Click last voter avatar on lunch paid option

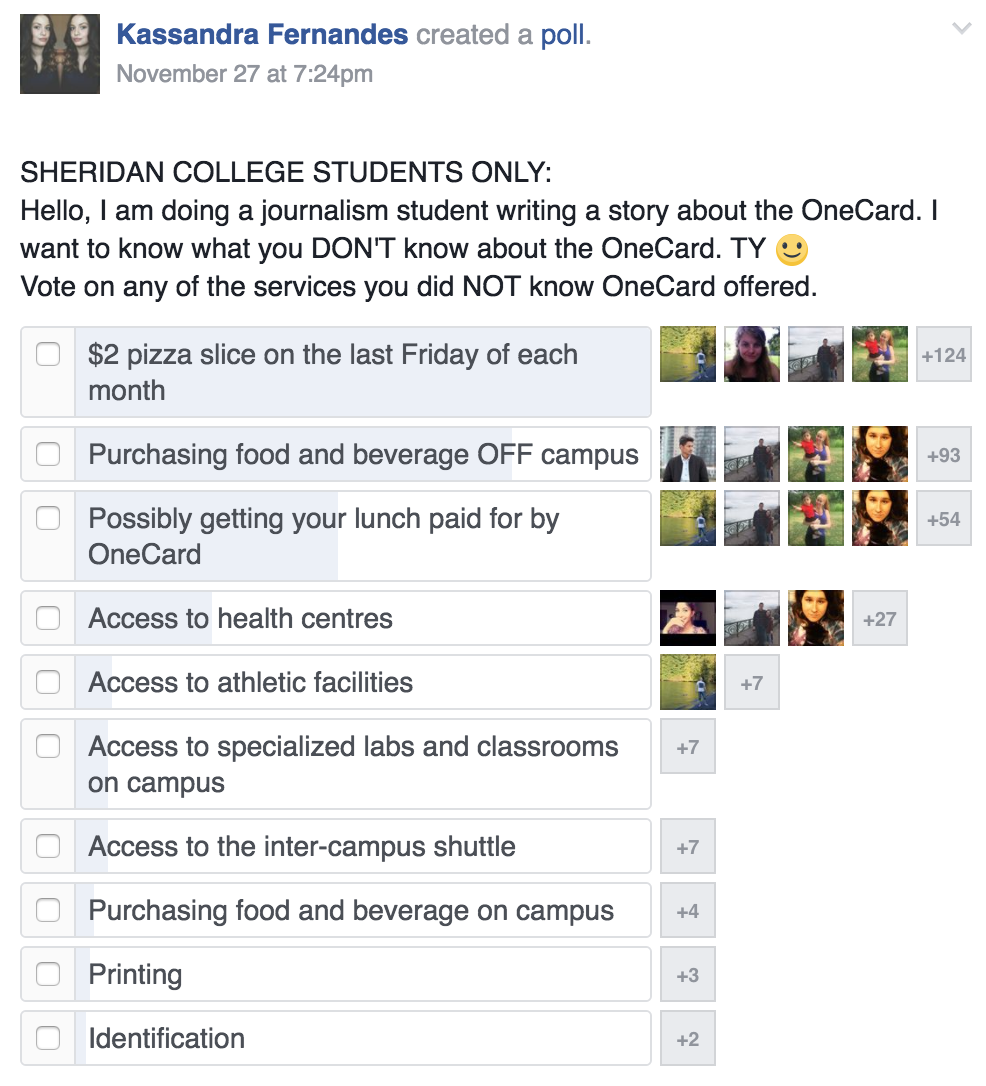tap(880, 518)
